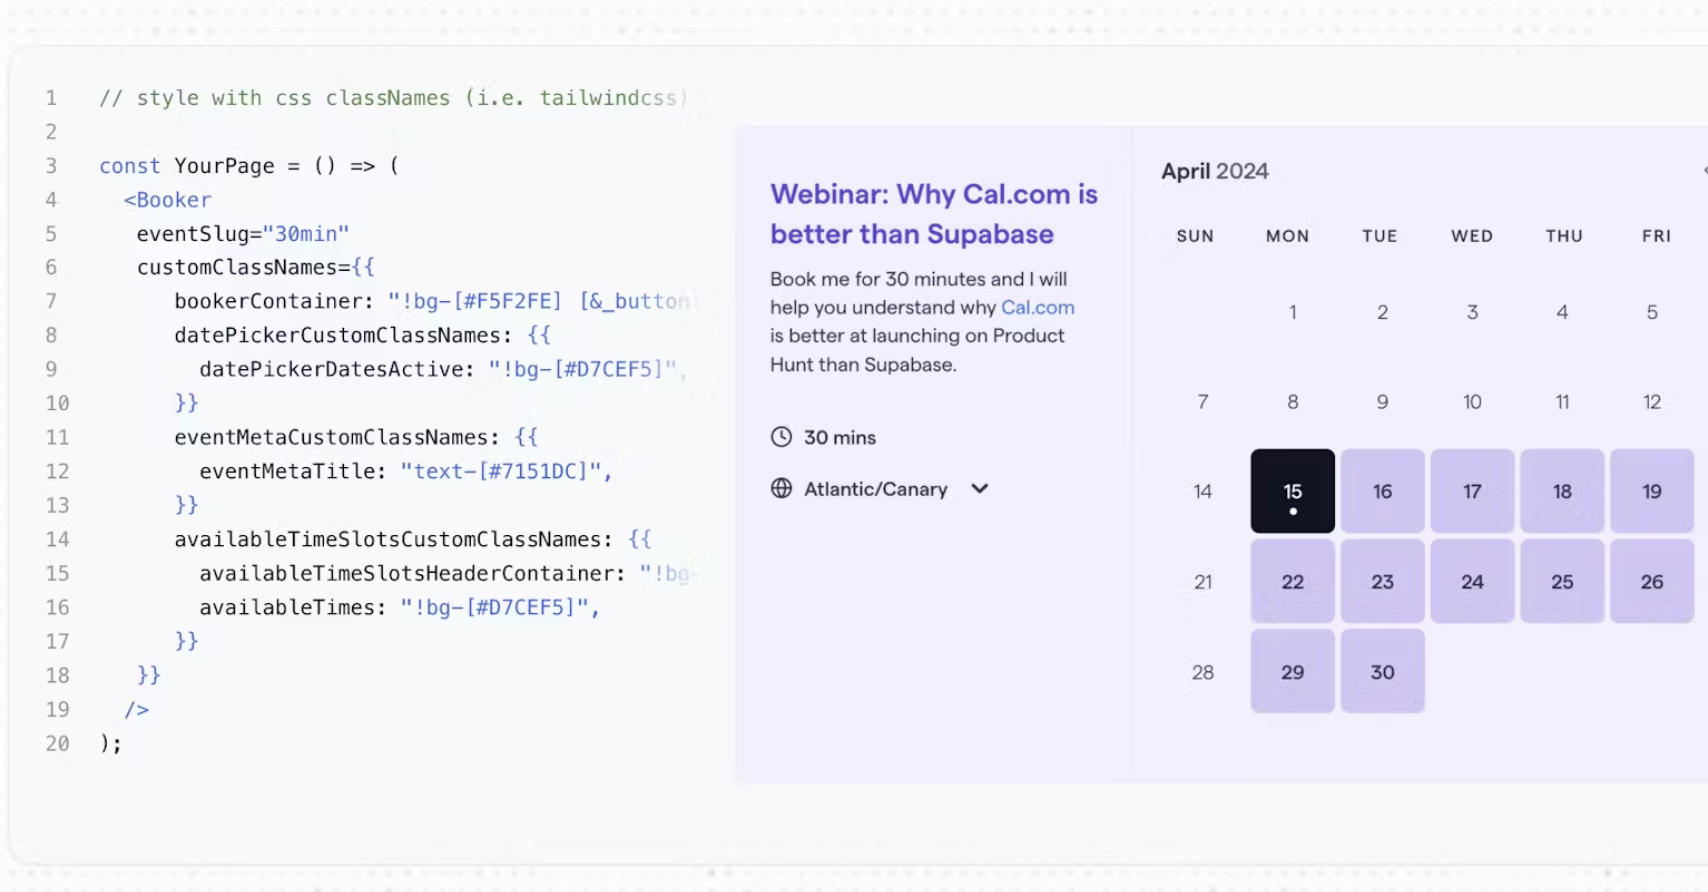
Task: Choose April 23 in date picker
Action: (1382, 581)
